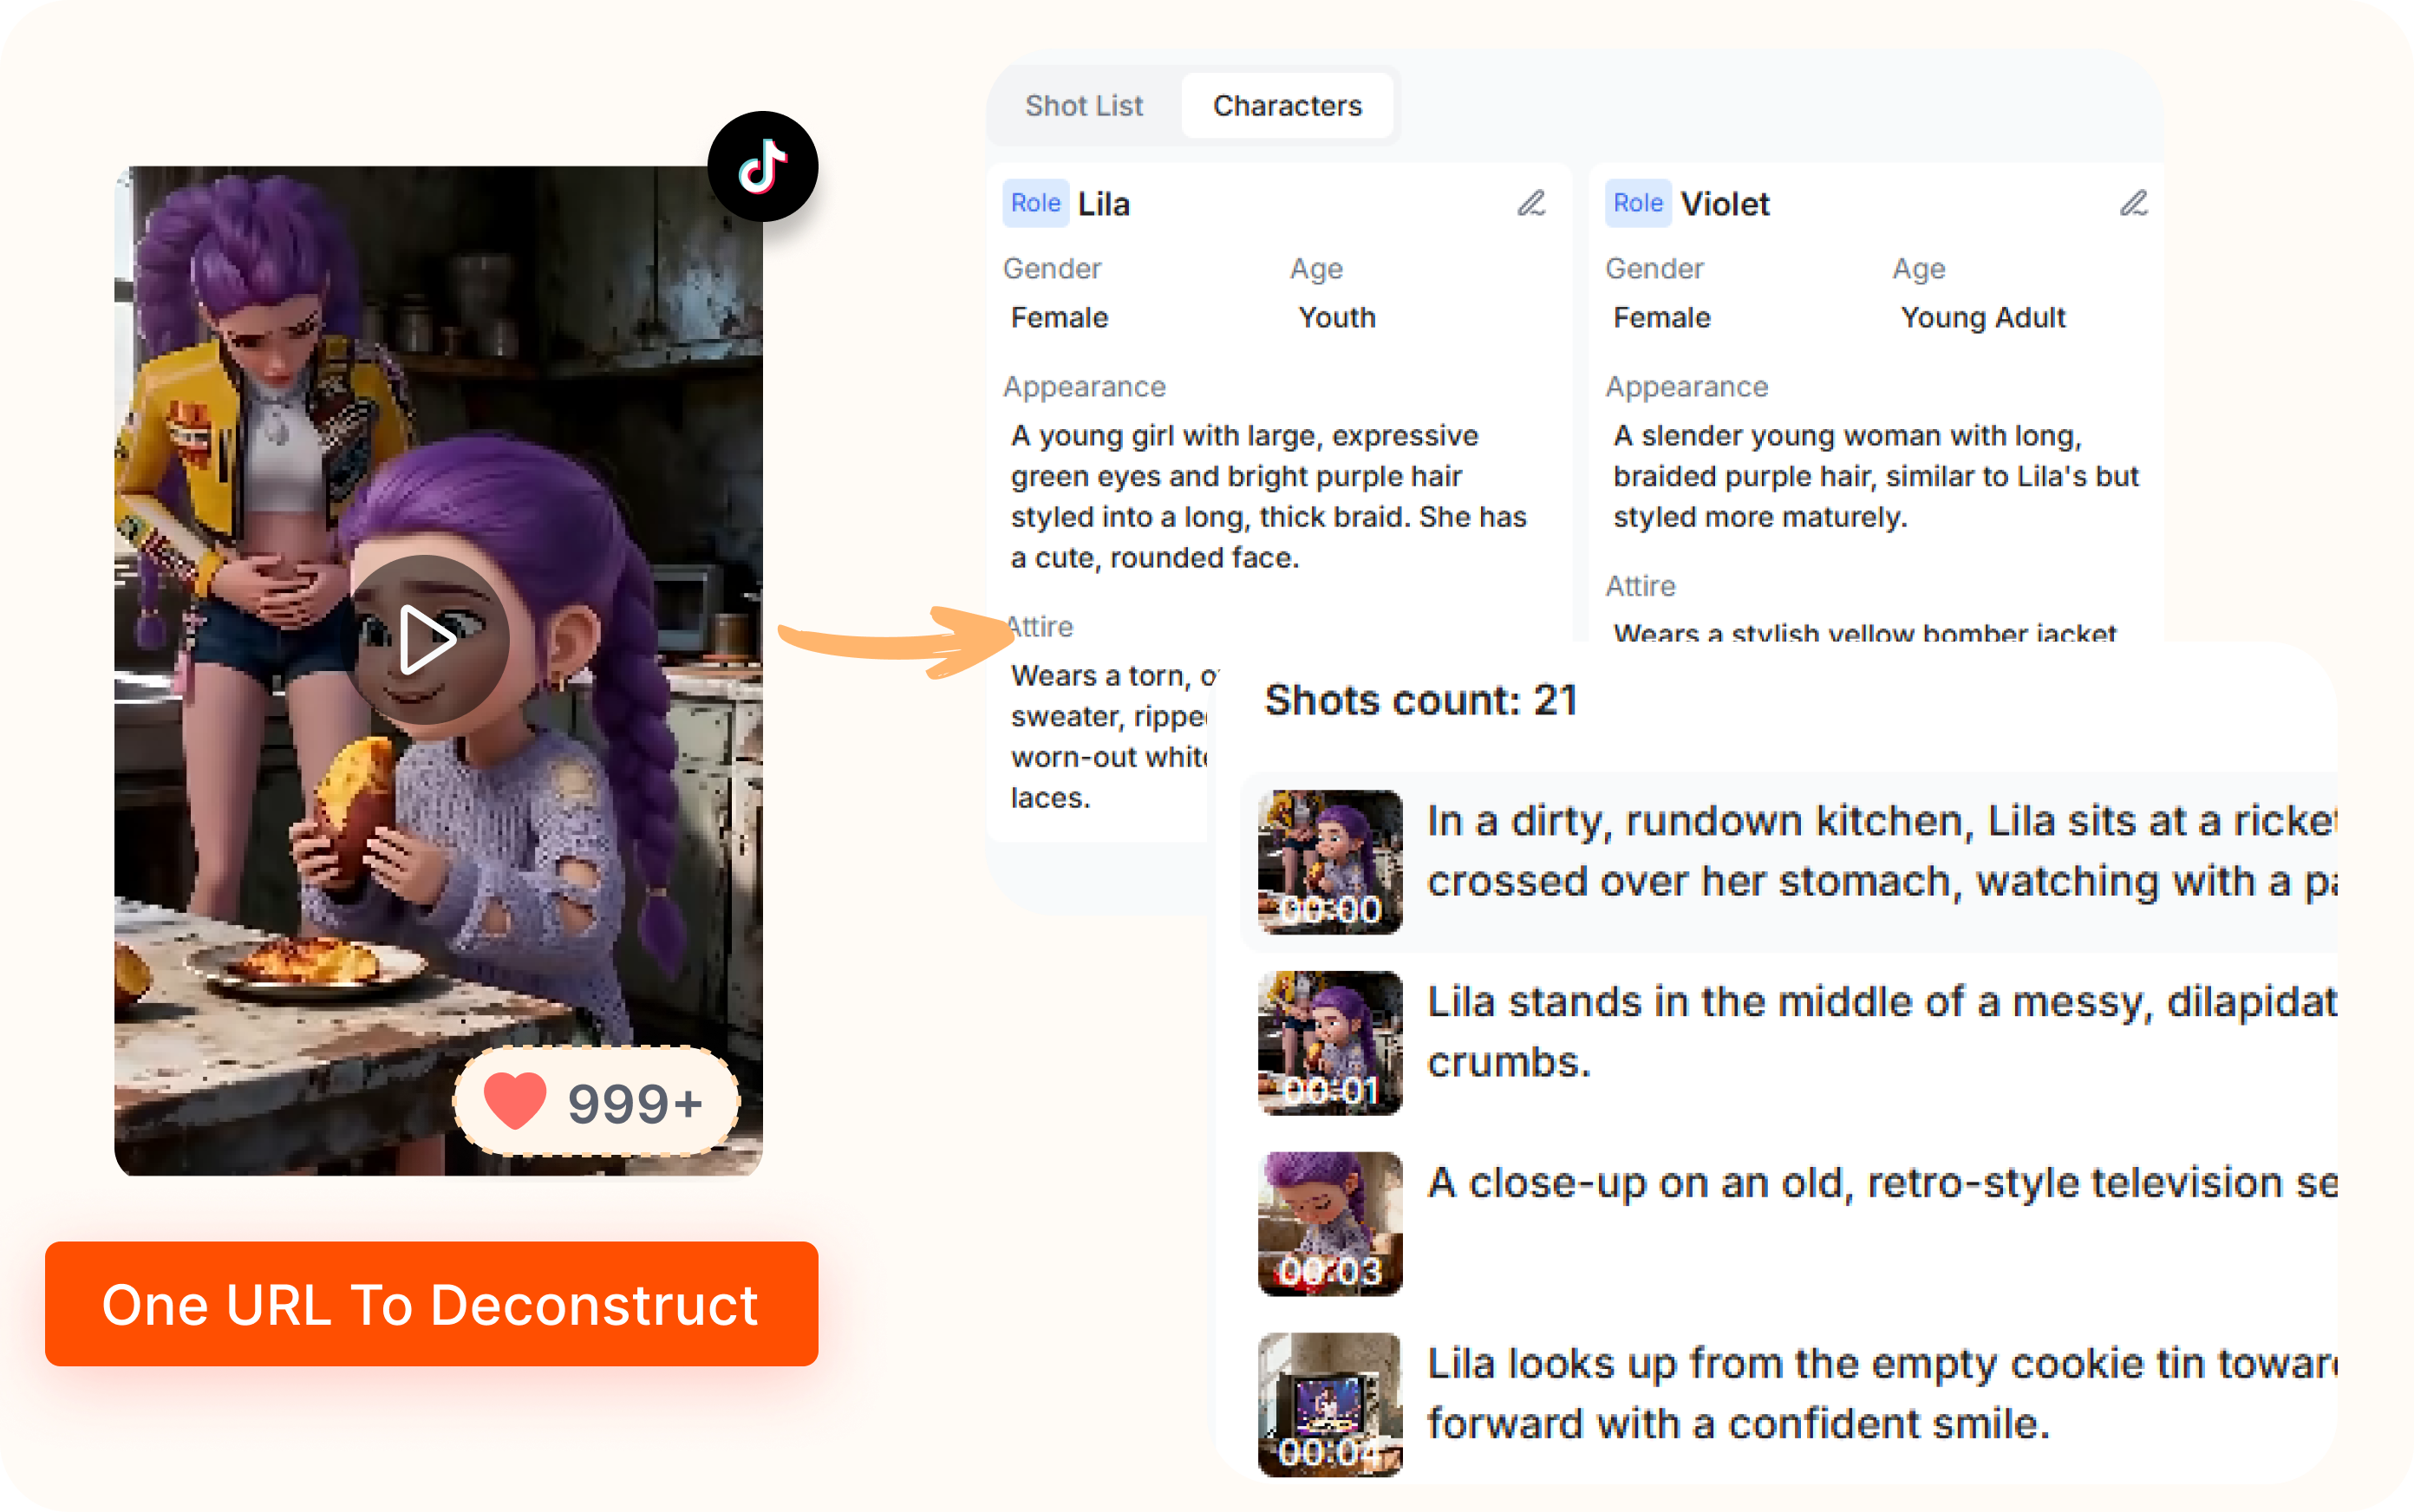Click the heart icon on the likes badge
2414x1512 pixels.
515,1101
